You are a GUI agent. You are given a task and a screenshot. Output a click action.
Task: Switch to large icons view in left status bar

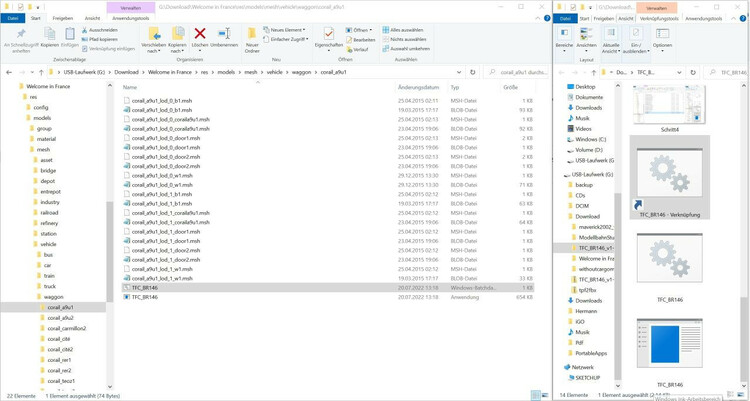point(545,396)
